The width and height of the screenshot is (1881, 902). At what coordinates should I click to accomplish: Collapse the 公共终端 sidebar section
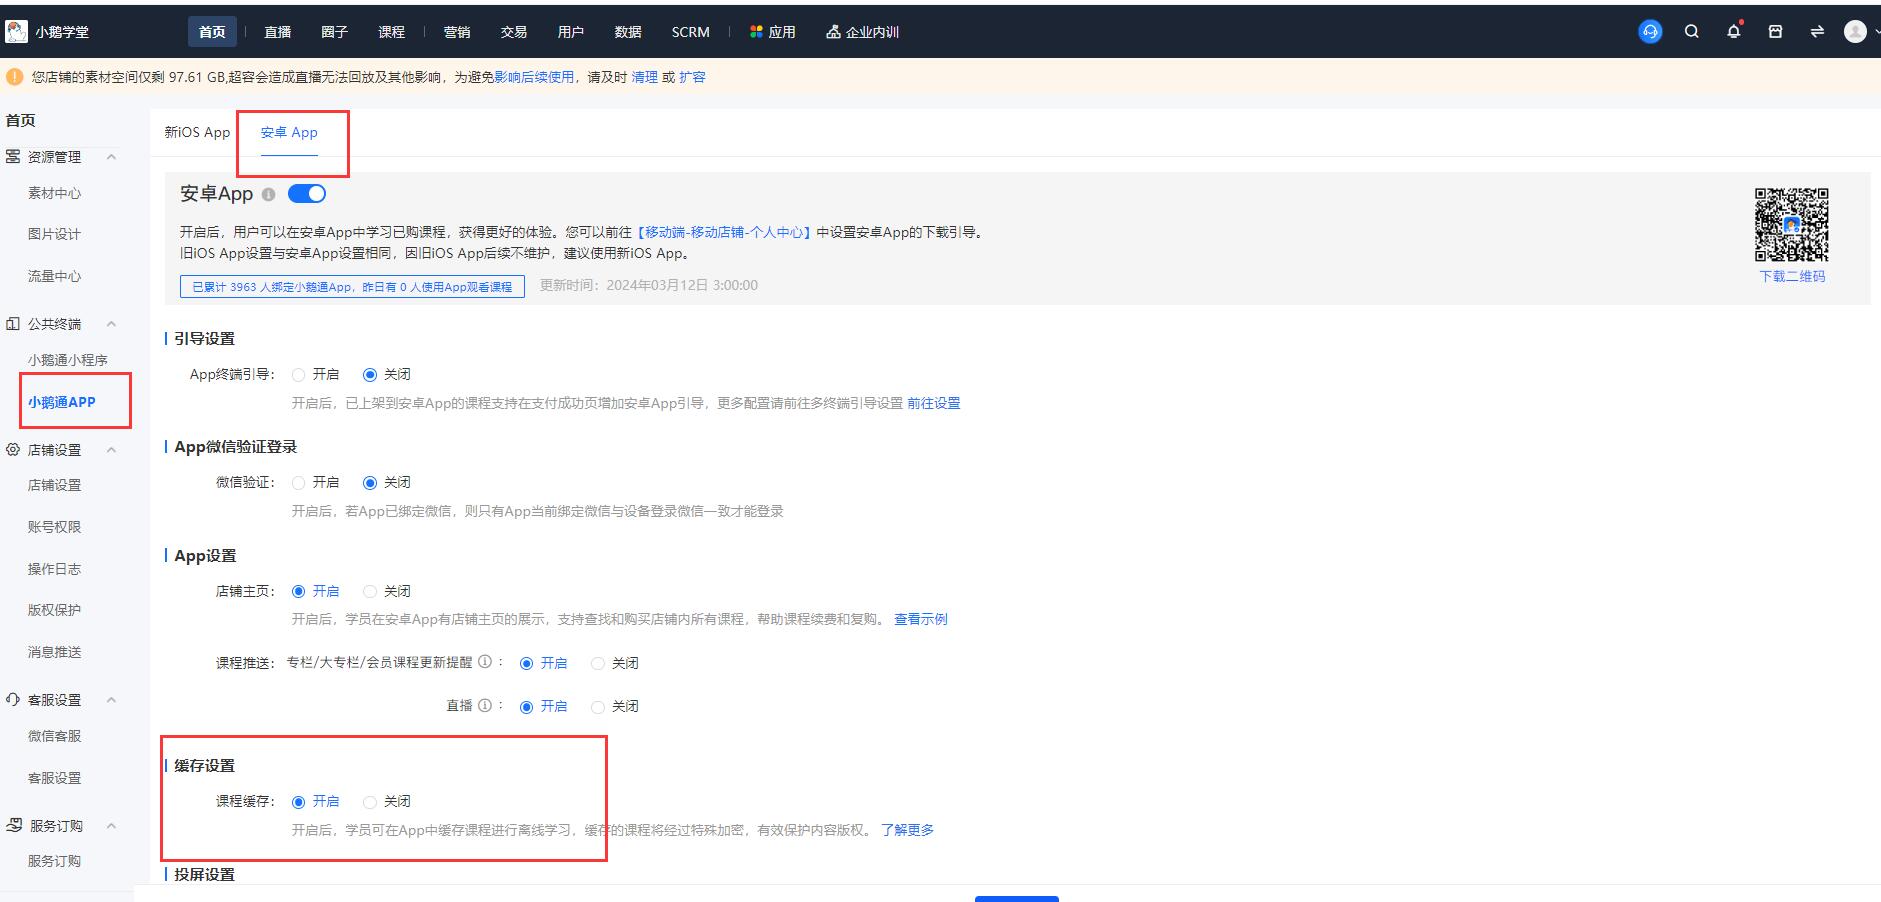point(111,324)
